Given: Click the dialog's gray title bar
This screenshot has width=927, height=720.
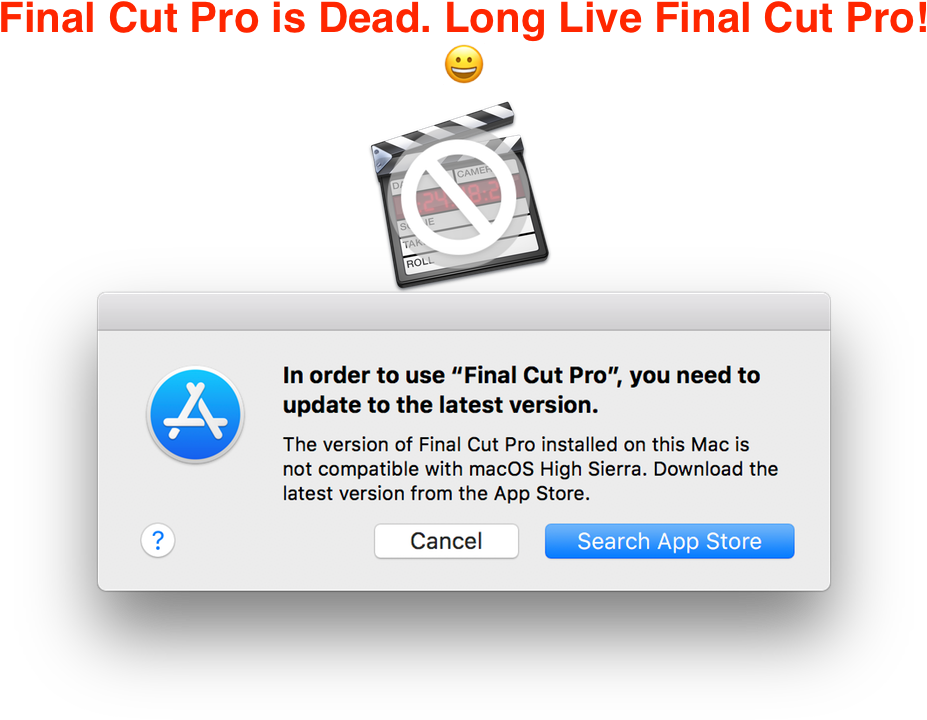Looking at the screenshot, I should (464, 312).
